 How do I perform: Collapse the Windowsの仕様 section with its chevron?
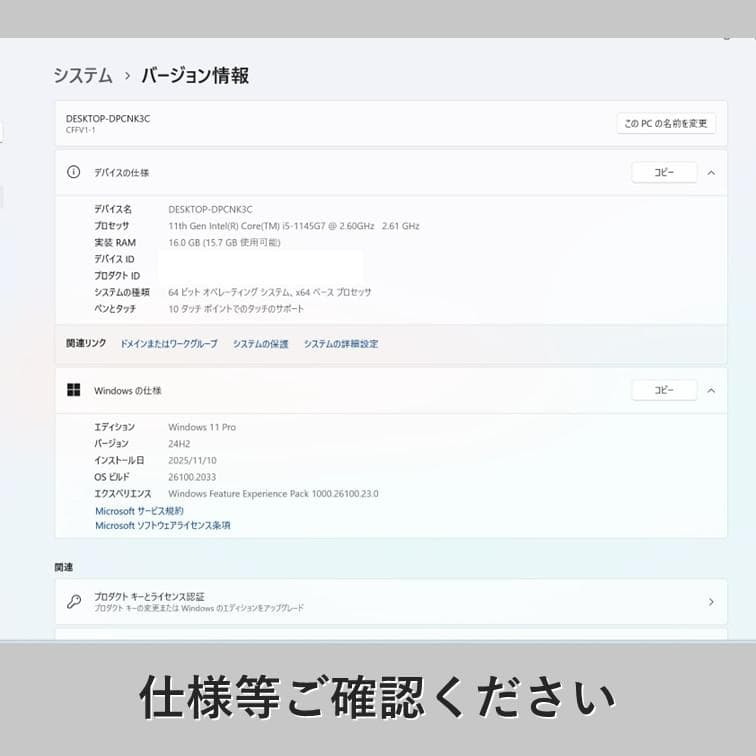711,390
